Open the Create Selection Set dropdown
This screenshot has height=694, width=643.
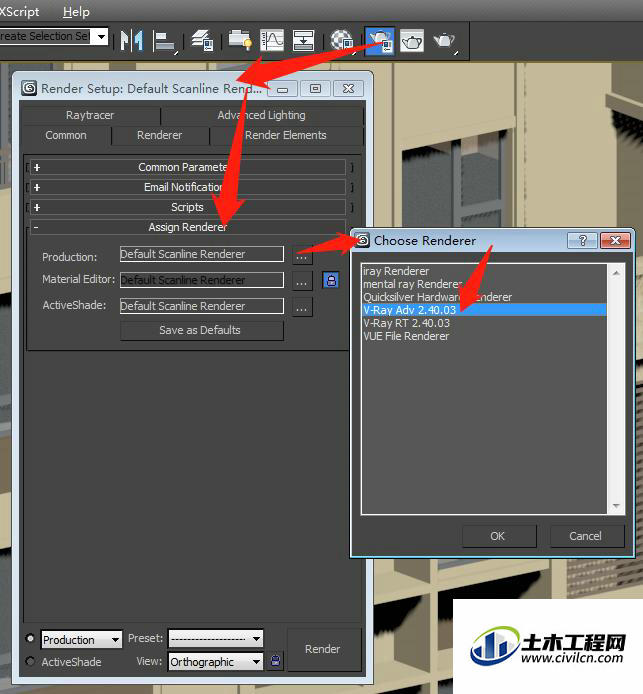pos(101,36)
